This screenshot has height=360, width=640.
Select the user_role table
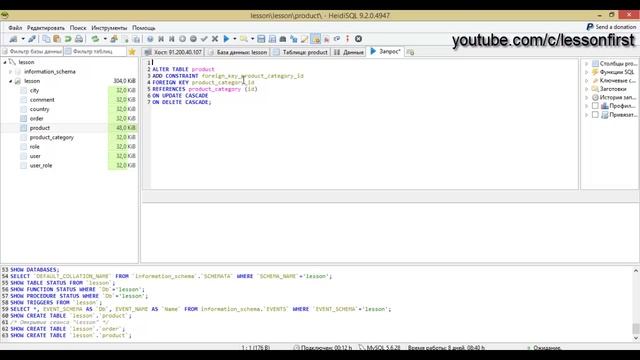coord(41,166)
